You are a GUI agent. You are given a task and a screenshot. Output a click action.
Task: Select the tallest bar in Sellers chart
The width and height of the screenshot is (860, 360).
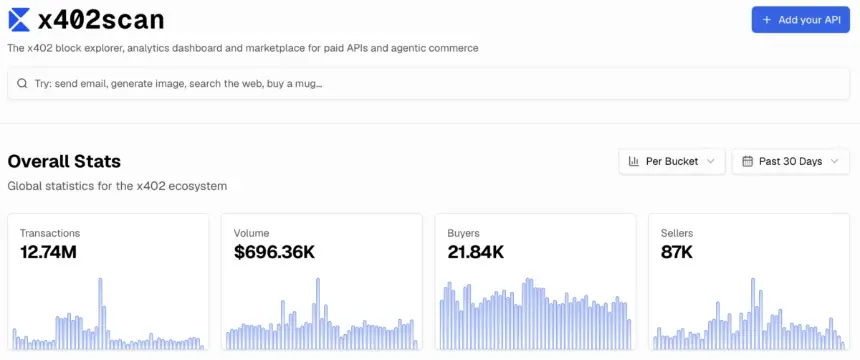point(752,313)
